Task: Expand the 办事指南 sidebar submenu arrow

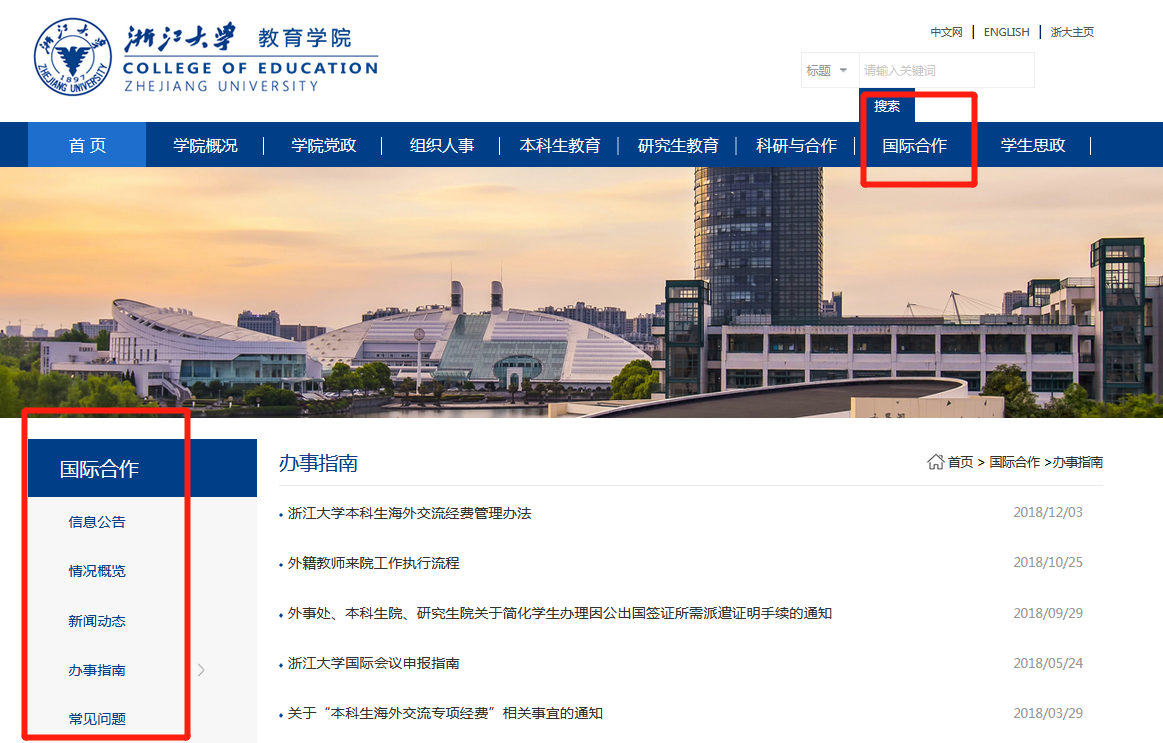Action: click(202, 670)
